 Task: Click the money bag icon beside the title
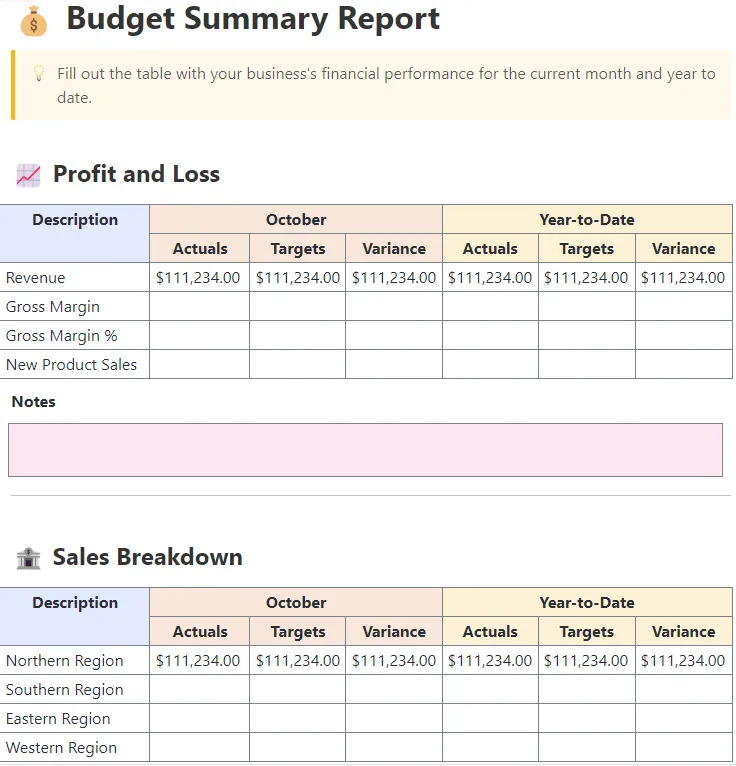[34, 21]
